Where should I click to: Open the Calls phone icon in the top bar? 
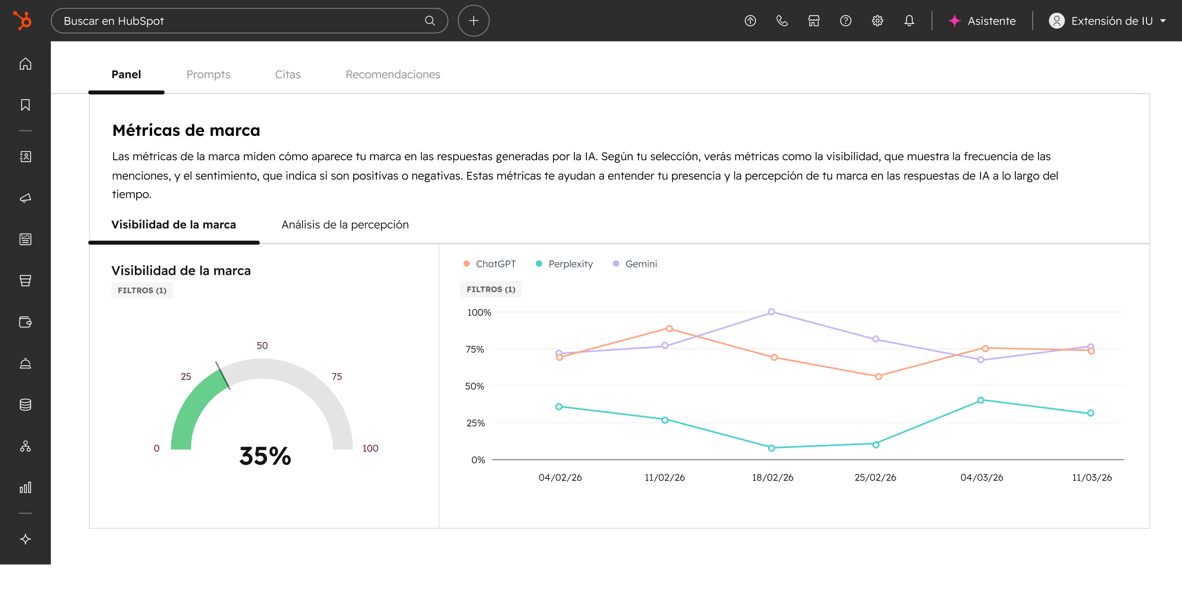781,20
